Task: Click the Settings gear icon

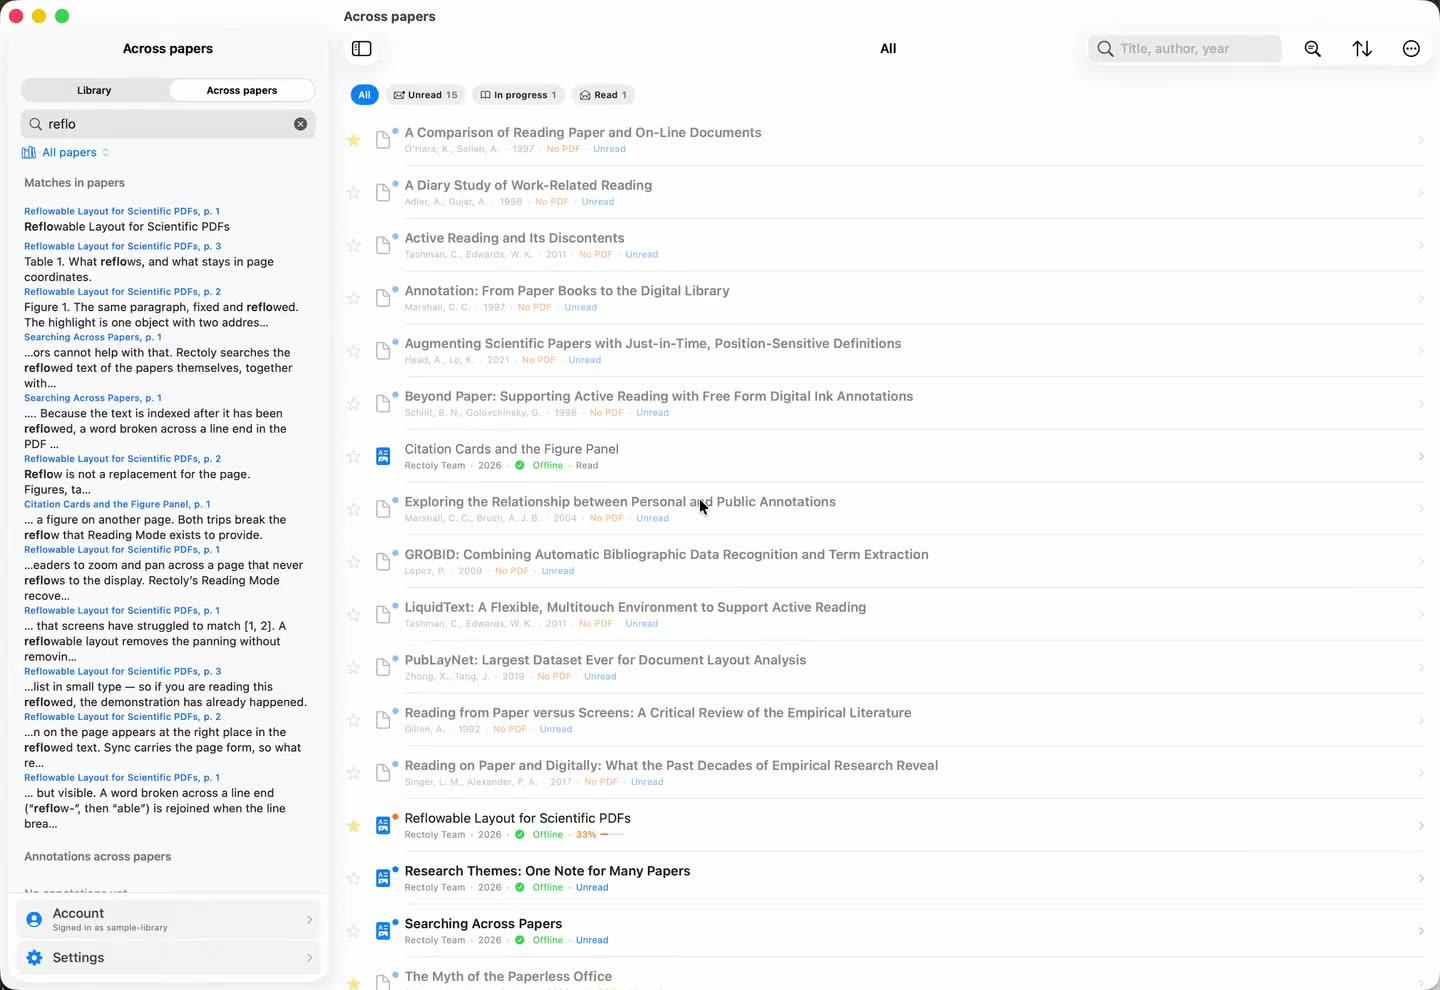Action: click(34, 958)
